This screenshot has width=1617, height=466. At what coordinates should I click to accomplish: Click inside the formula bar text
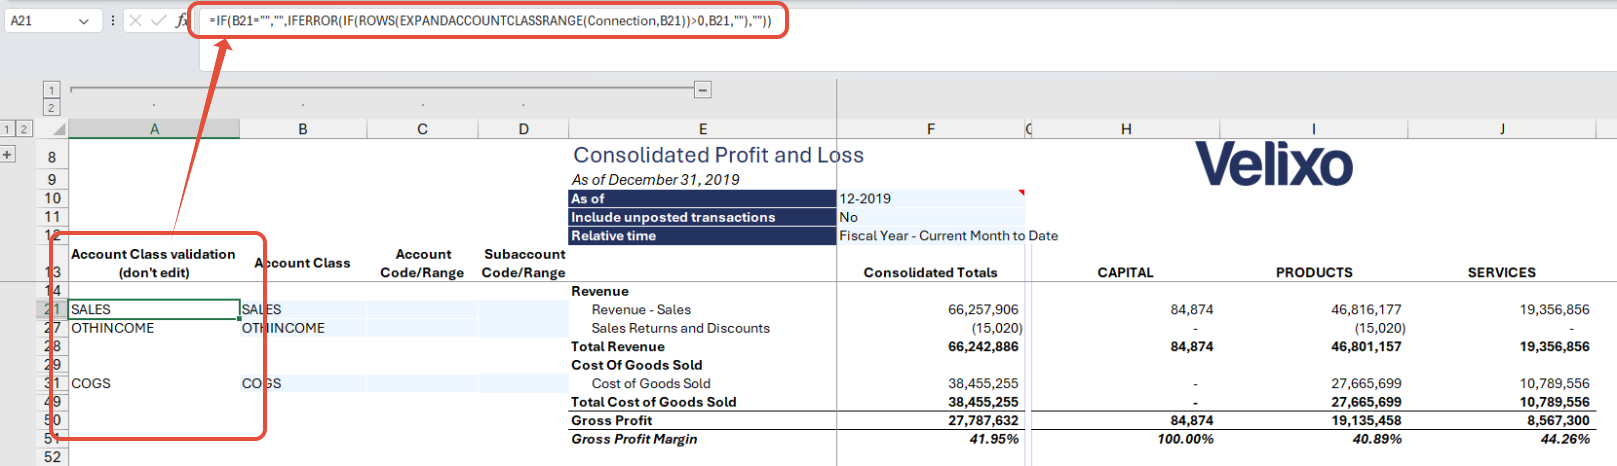pyautogui.click(x=490, y=20)
